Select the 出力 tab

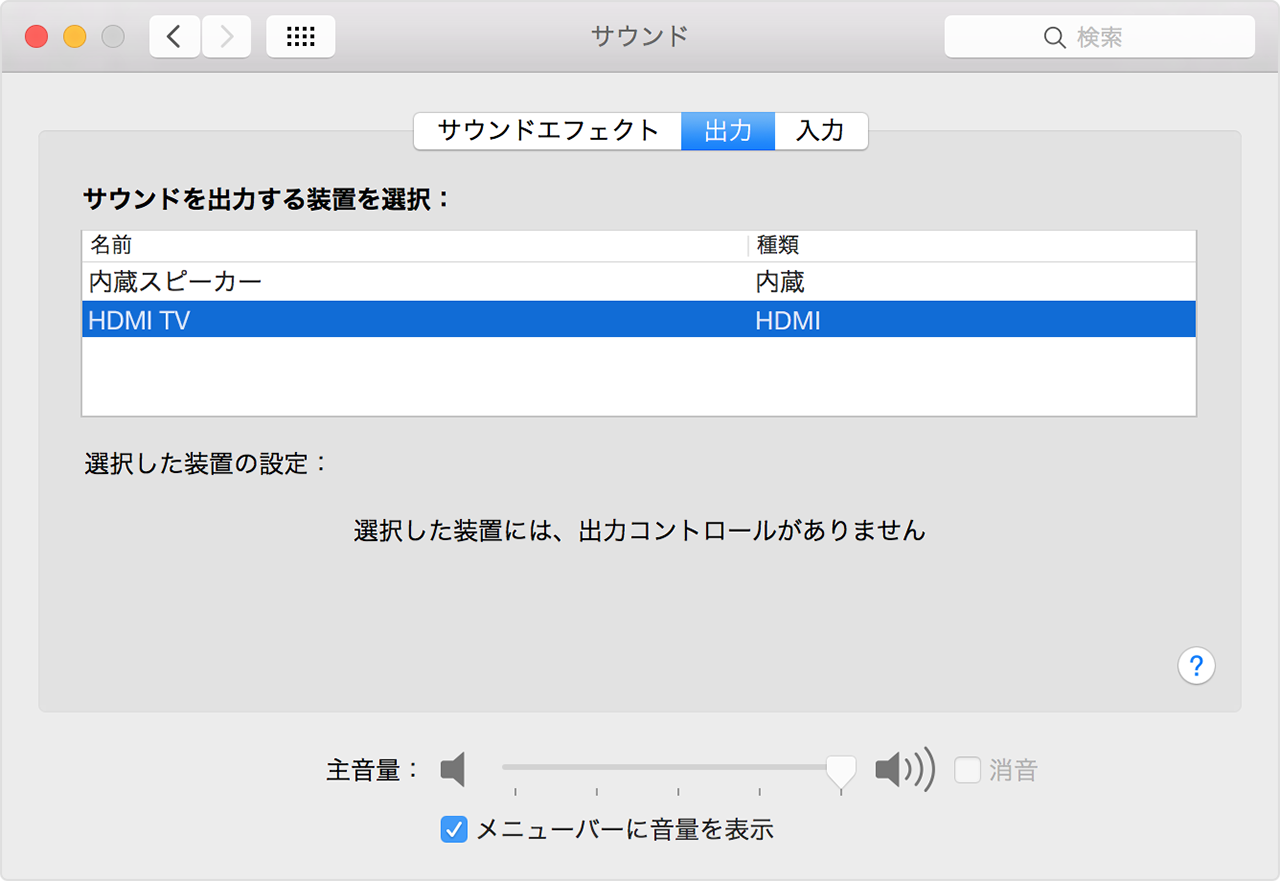click(x=728, y=131)
